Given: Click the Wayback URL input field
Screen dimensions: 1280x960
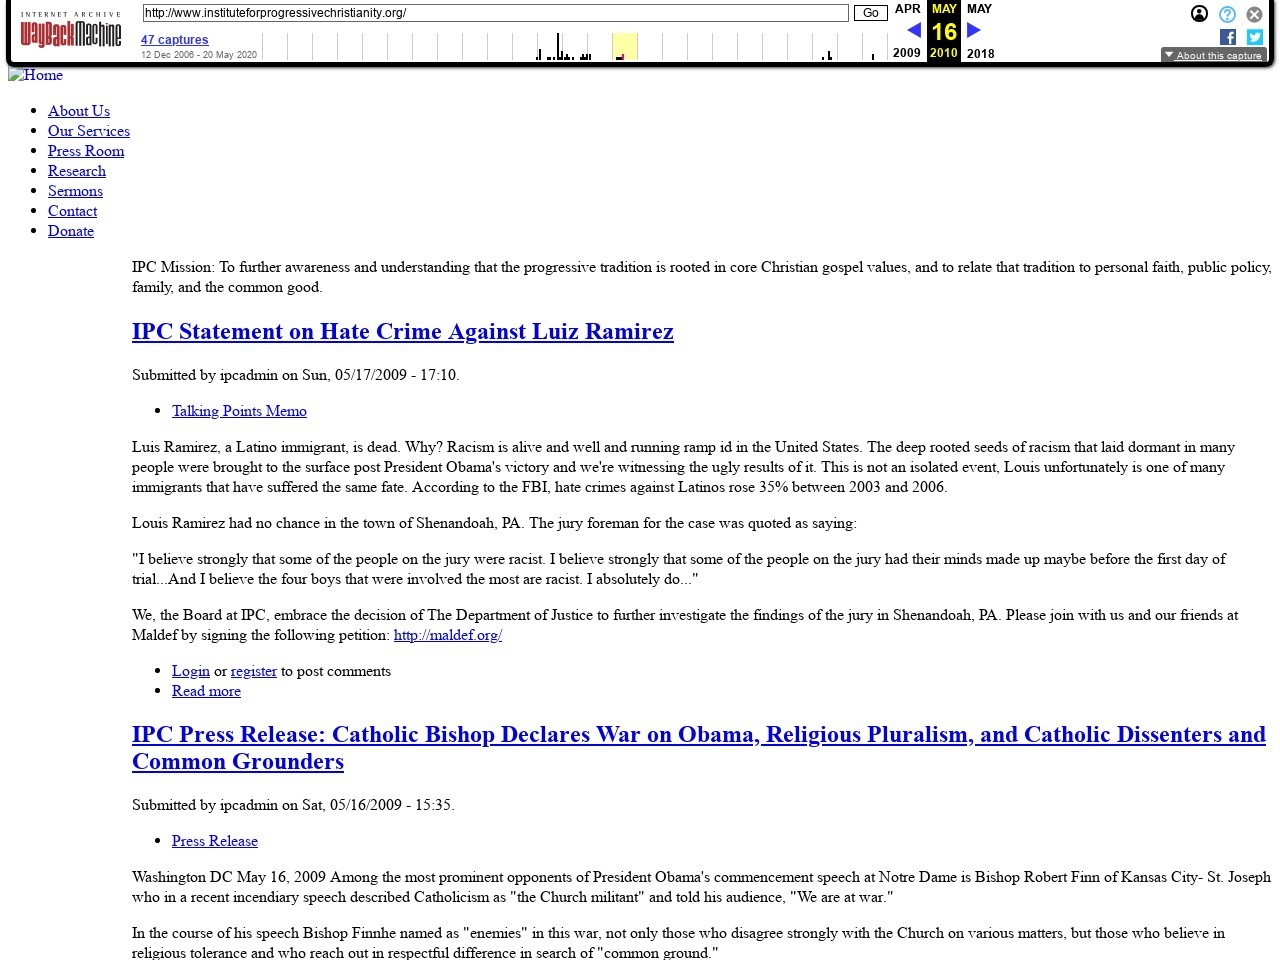Looking at the screenshot, I should [495, 13].
